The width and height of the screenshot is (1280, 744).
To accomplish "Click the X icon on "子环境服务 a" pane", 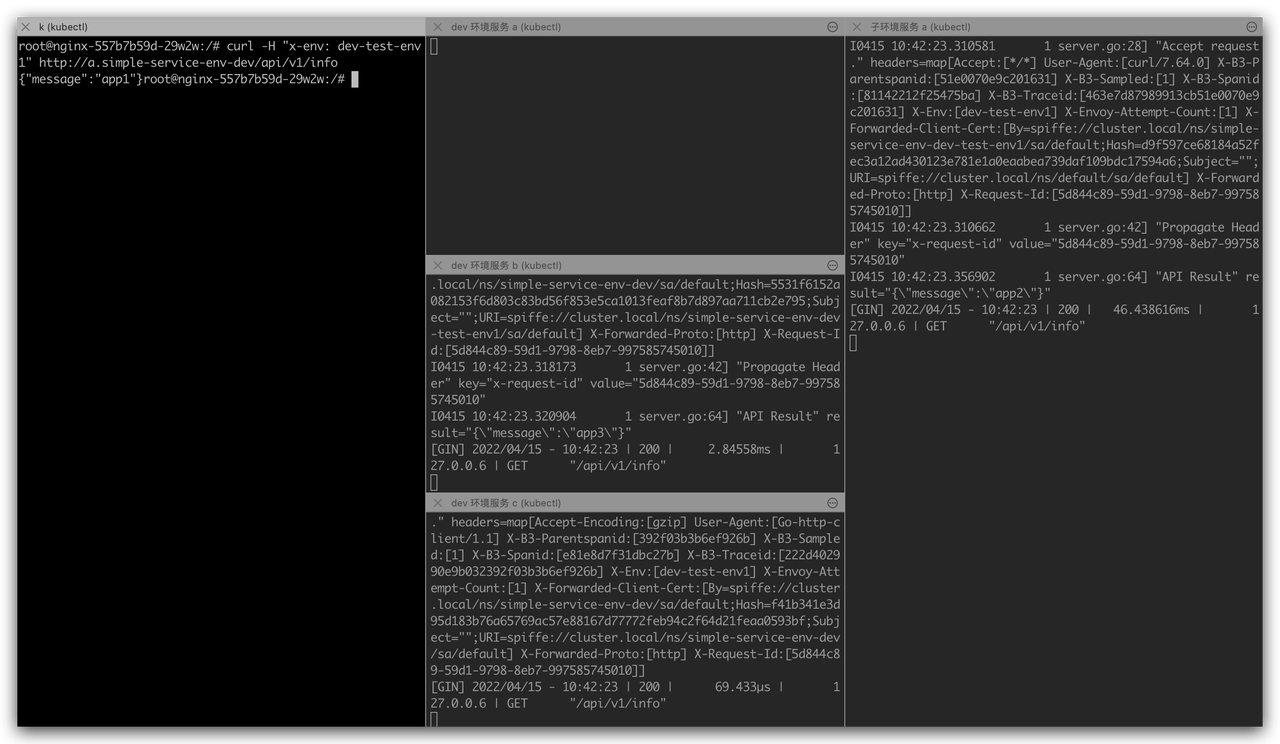I will pyautogui.click(x=858, y=27).
